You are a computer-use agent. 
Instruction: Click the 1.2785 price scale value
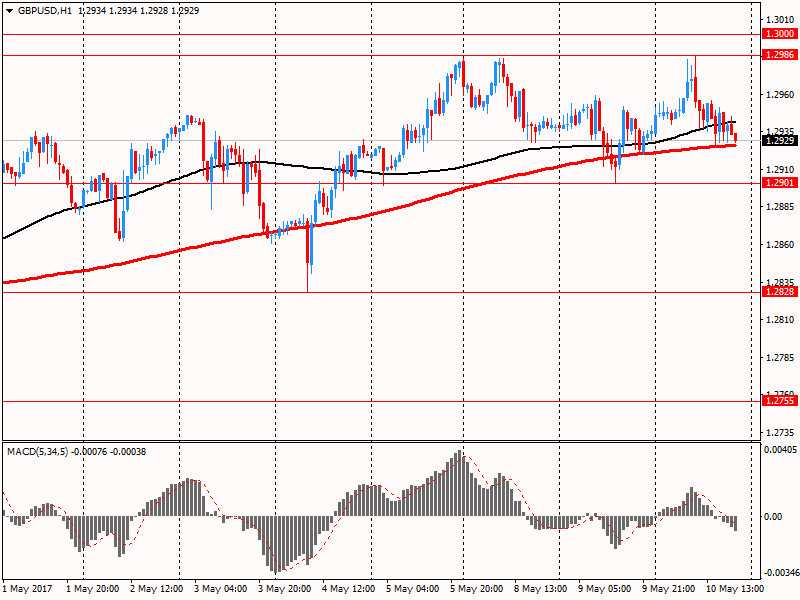(x=781, y=357)
